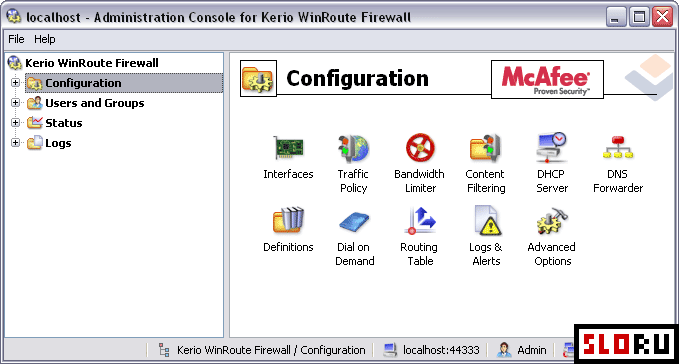Open the Logs & Alerts icon

click(x=487, y=220)
